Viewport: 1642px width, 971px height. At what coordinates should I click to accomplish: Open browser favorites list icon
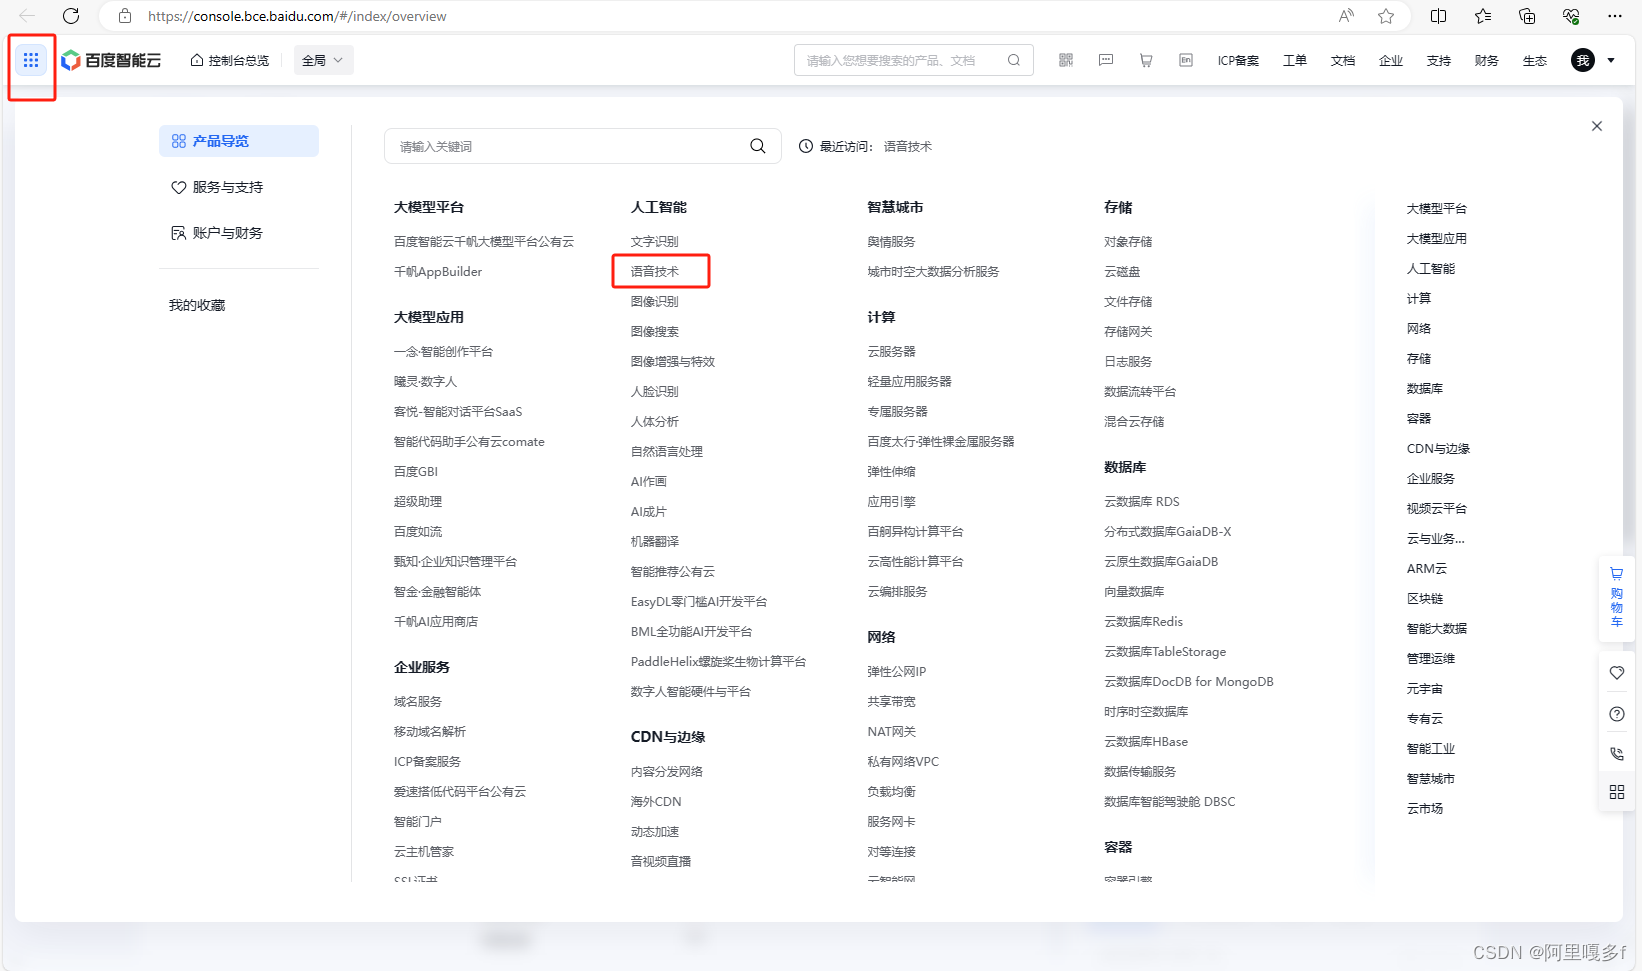[1483, 16]
